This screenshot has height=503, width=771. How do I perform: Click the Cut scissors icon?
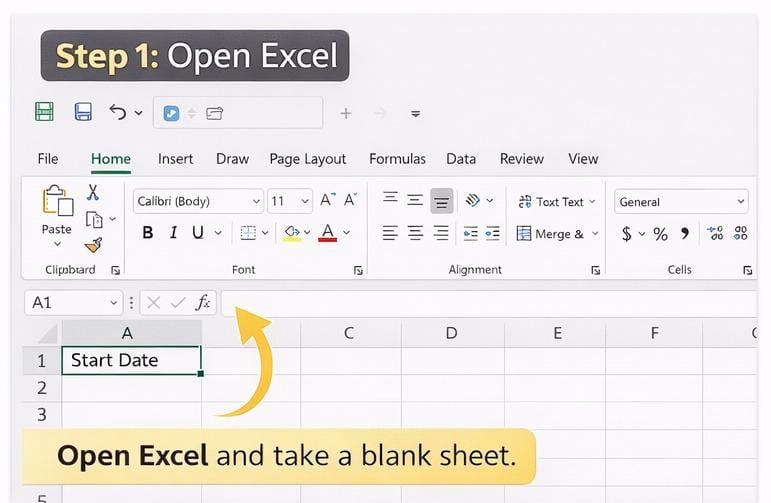click(x=93, y=193)
